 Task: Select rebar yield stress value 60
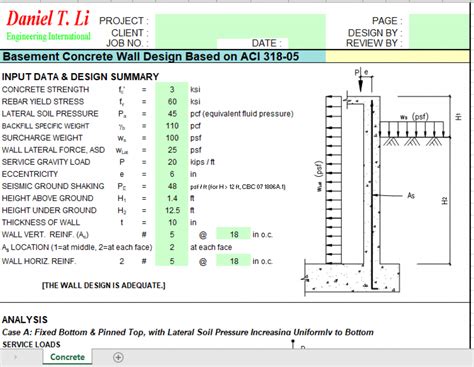click(x=172, y=101)
